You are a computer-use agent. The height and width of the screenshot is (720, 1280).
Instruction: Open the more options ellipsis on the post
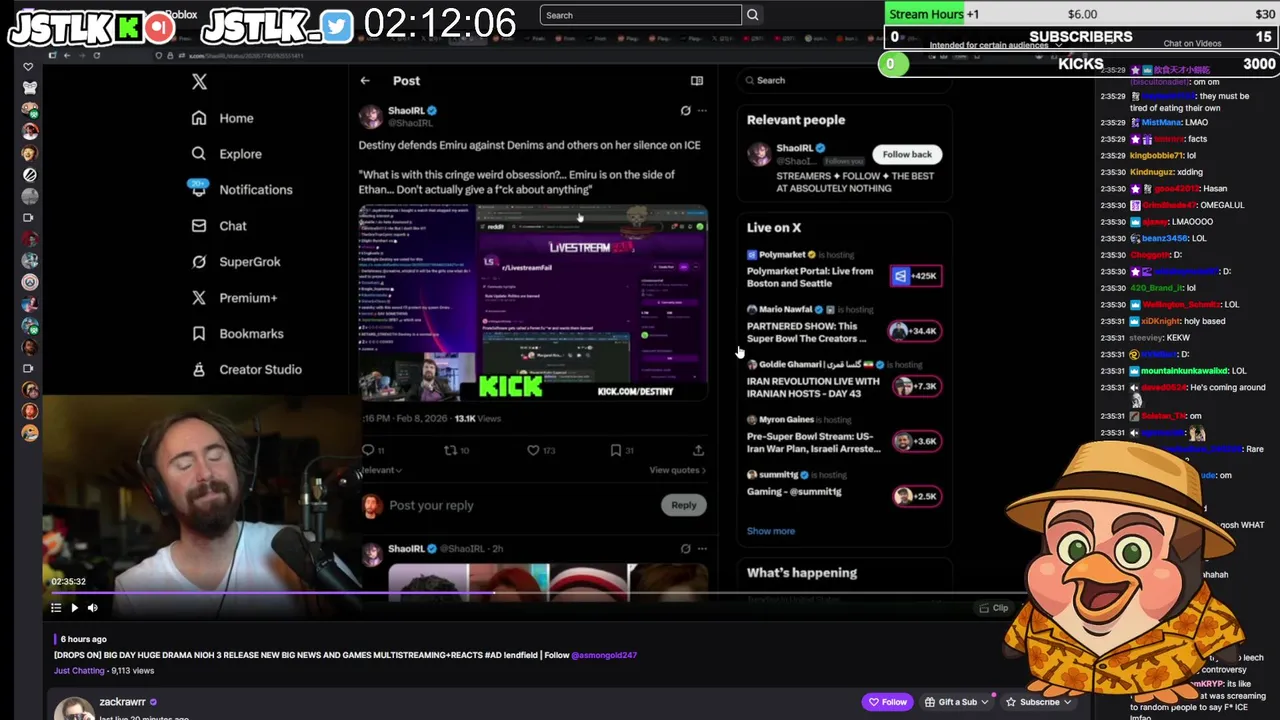click(x=702, y=111)
